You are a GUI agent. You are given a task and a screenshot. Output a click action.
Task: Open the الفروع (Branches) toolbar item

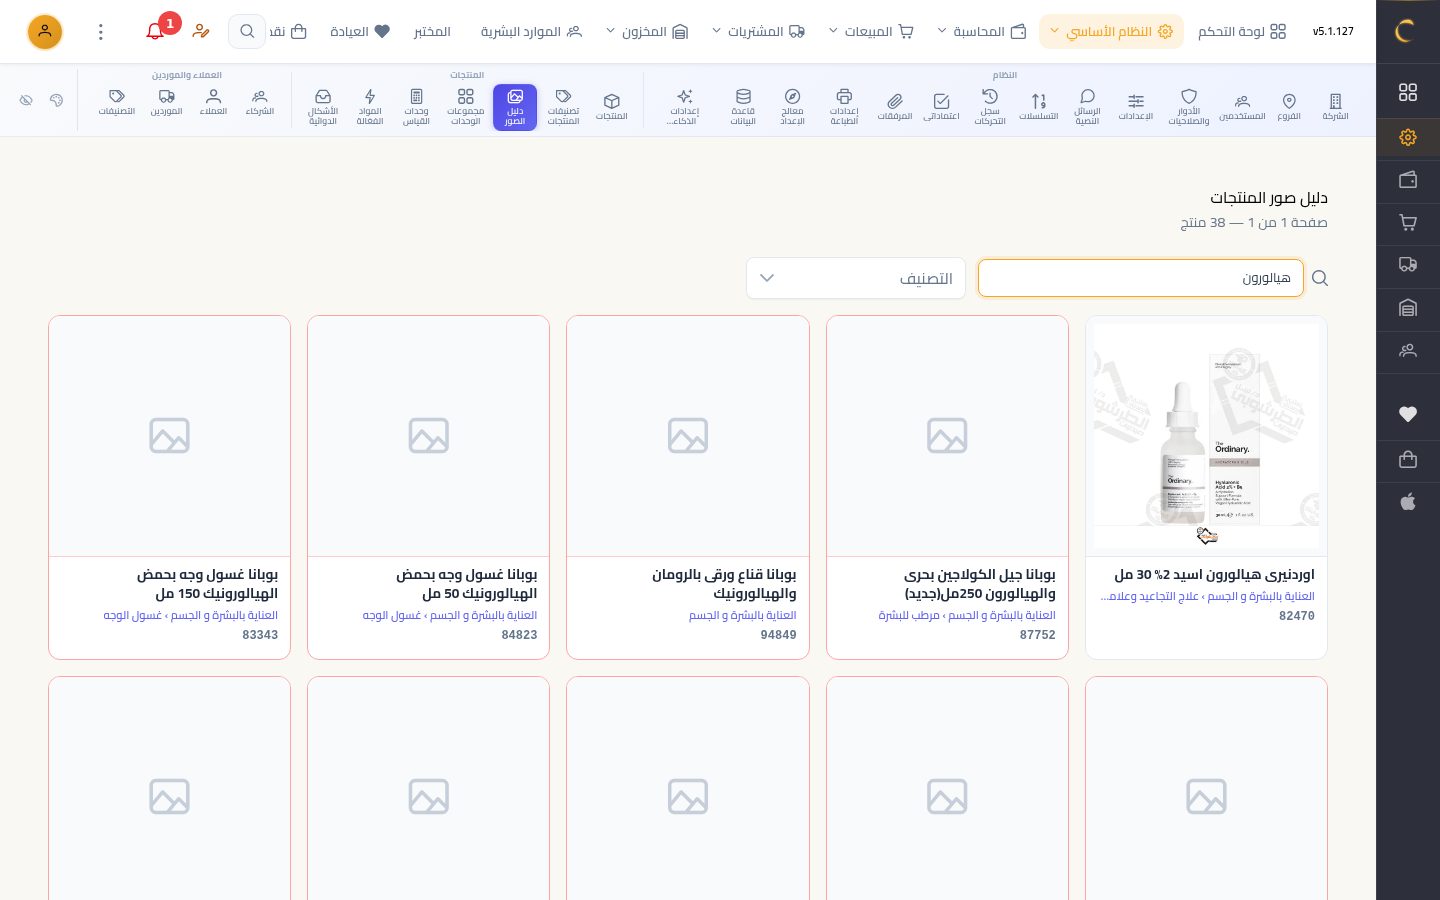pos(1289,107)
